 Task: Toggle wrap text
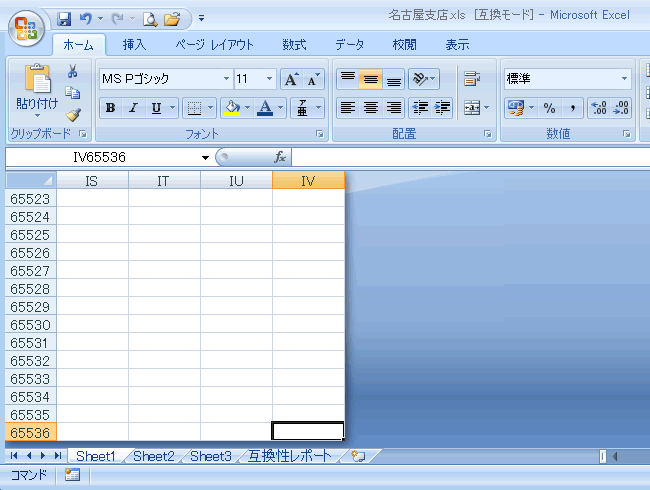point(472,79)
